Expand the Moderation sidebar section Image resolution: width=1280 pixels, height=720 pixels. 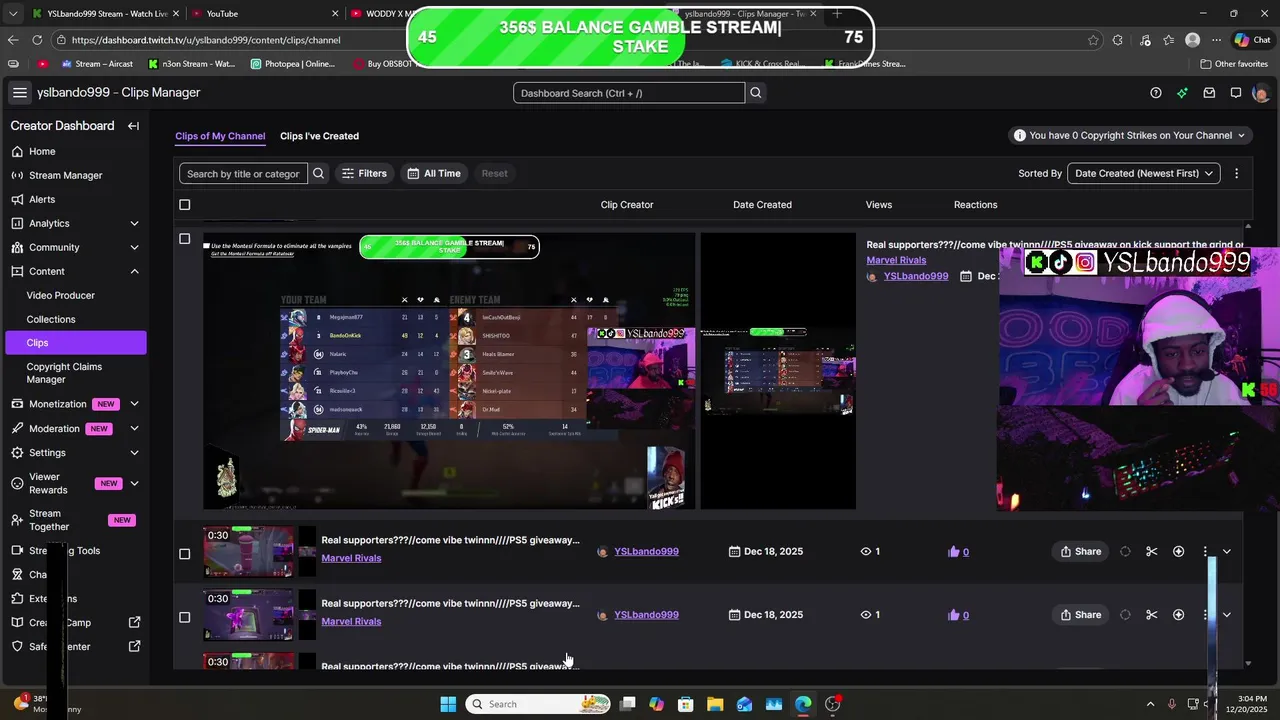pyautogui.click(x=134, y=428)
